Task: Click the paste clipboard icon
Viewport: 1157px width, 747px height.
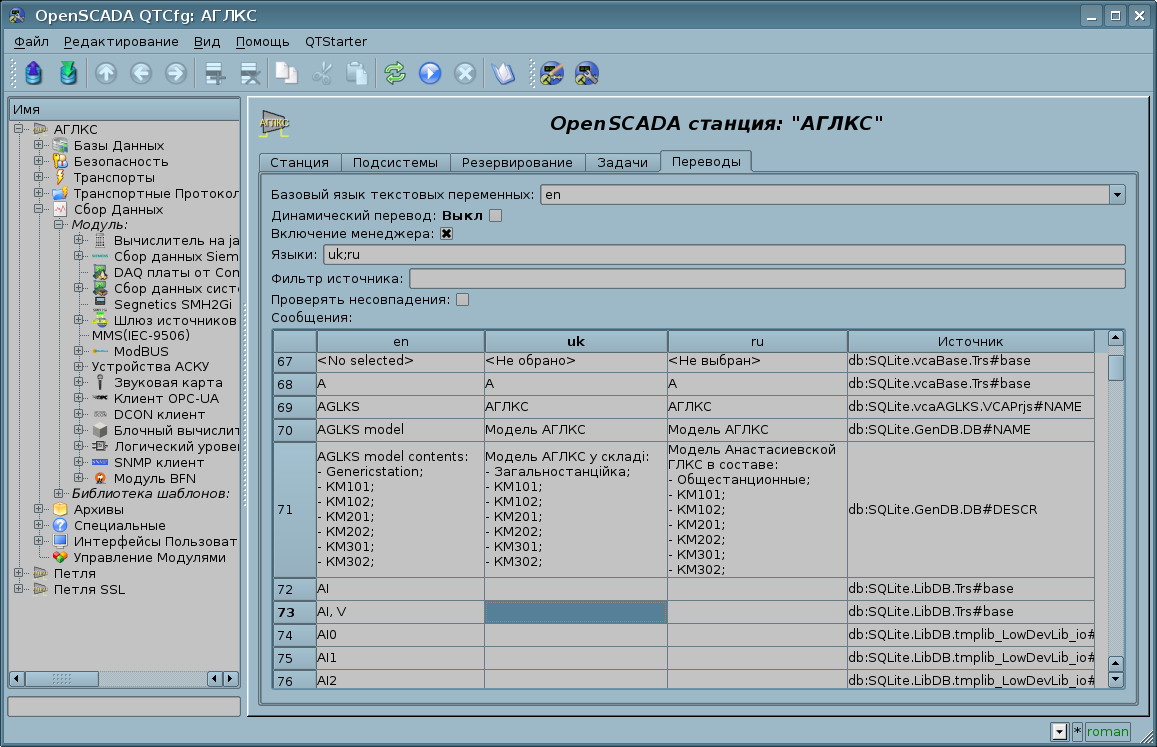Action: [x=357, y=73]
